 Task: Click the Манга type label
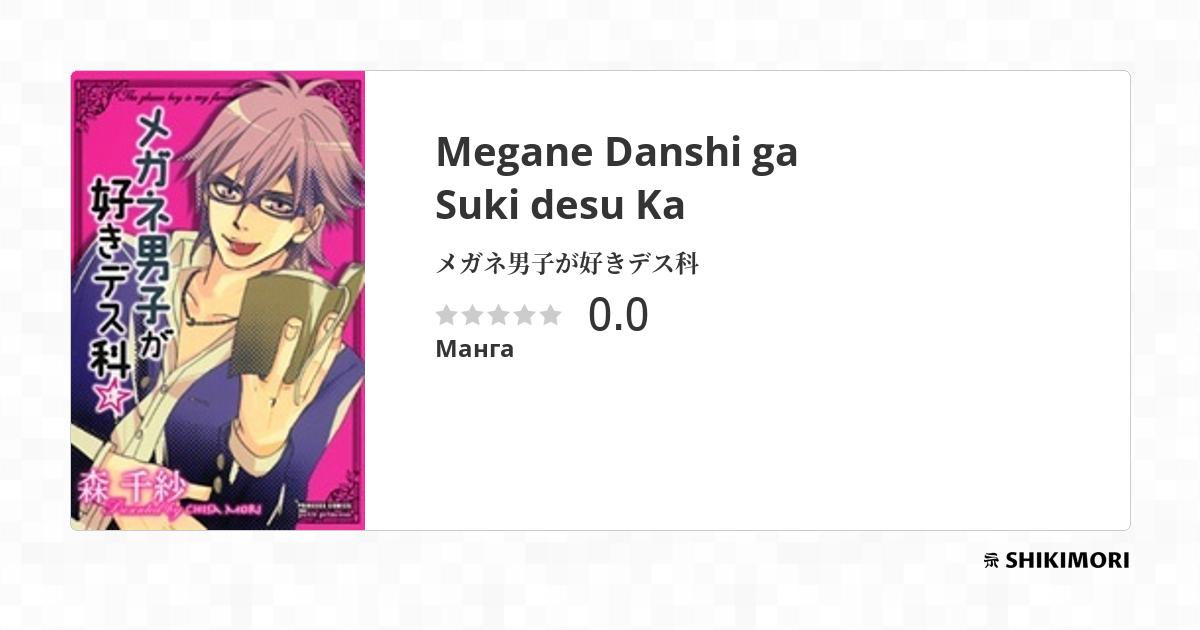click(475, 349)
